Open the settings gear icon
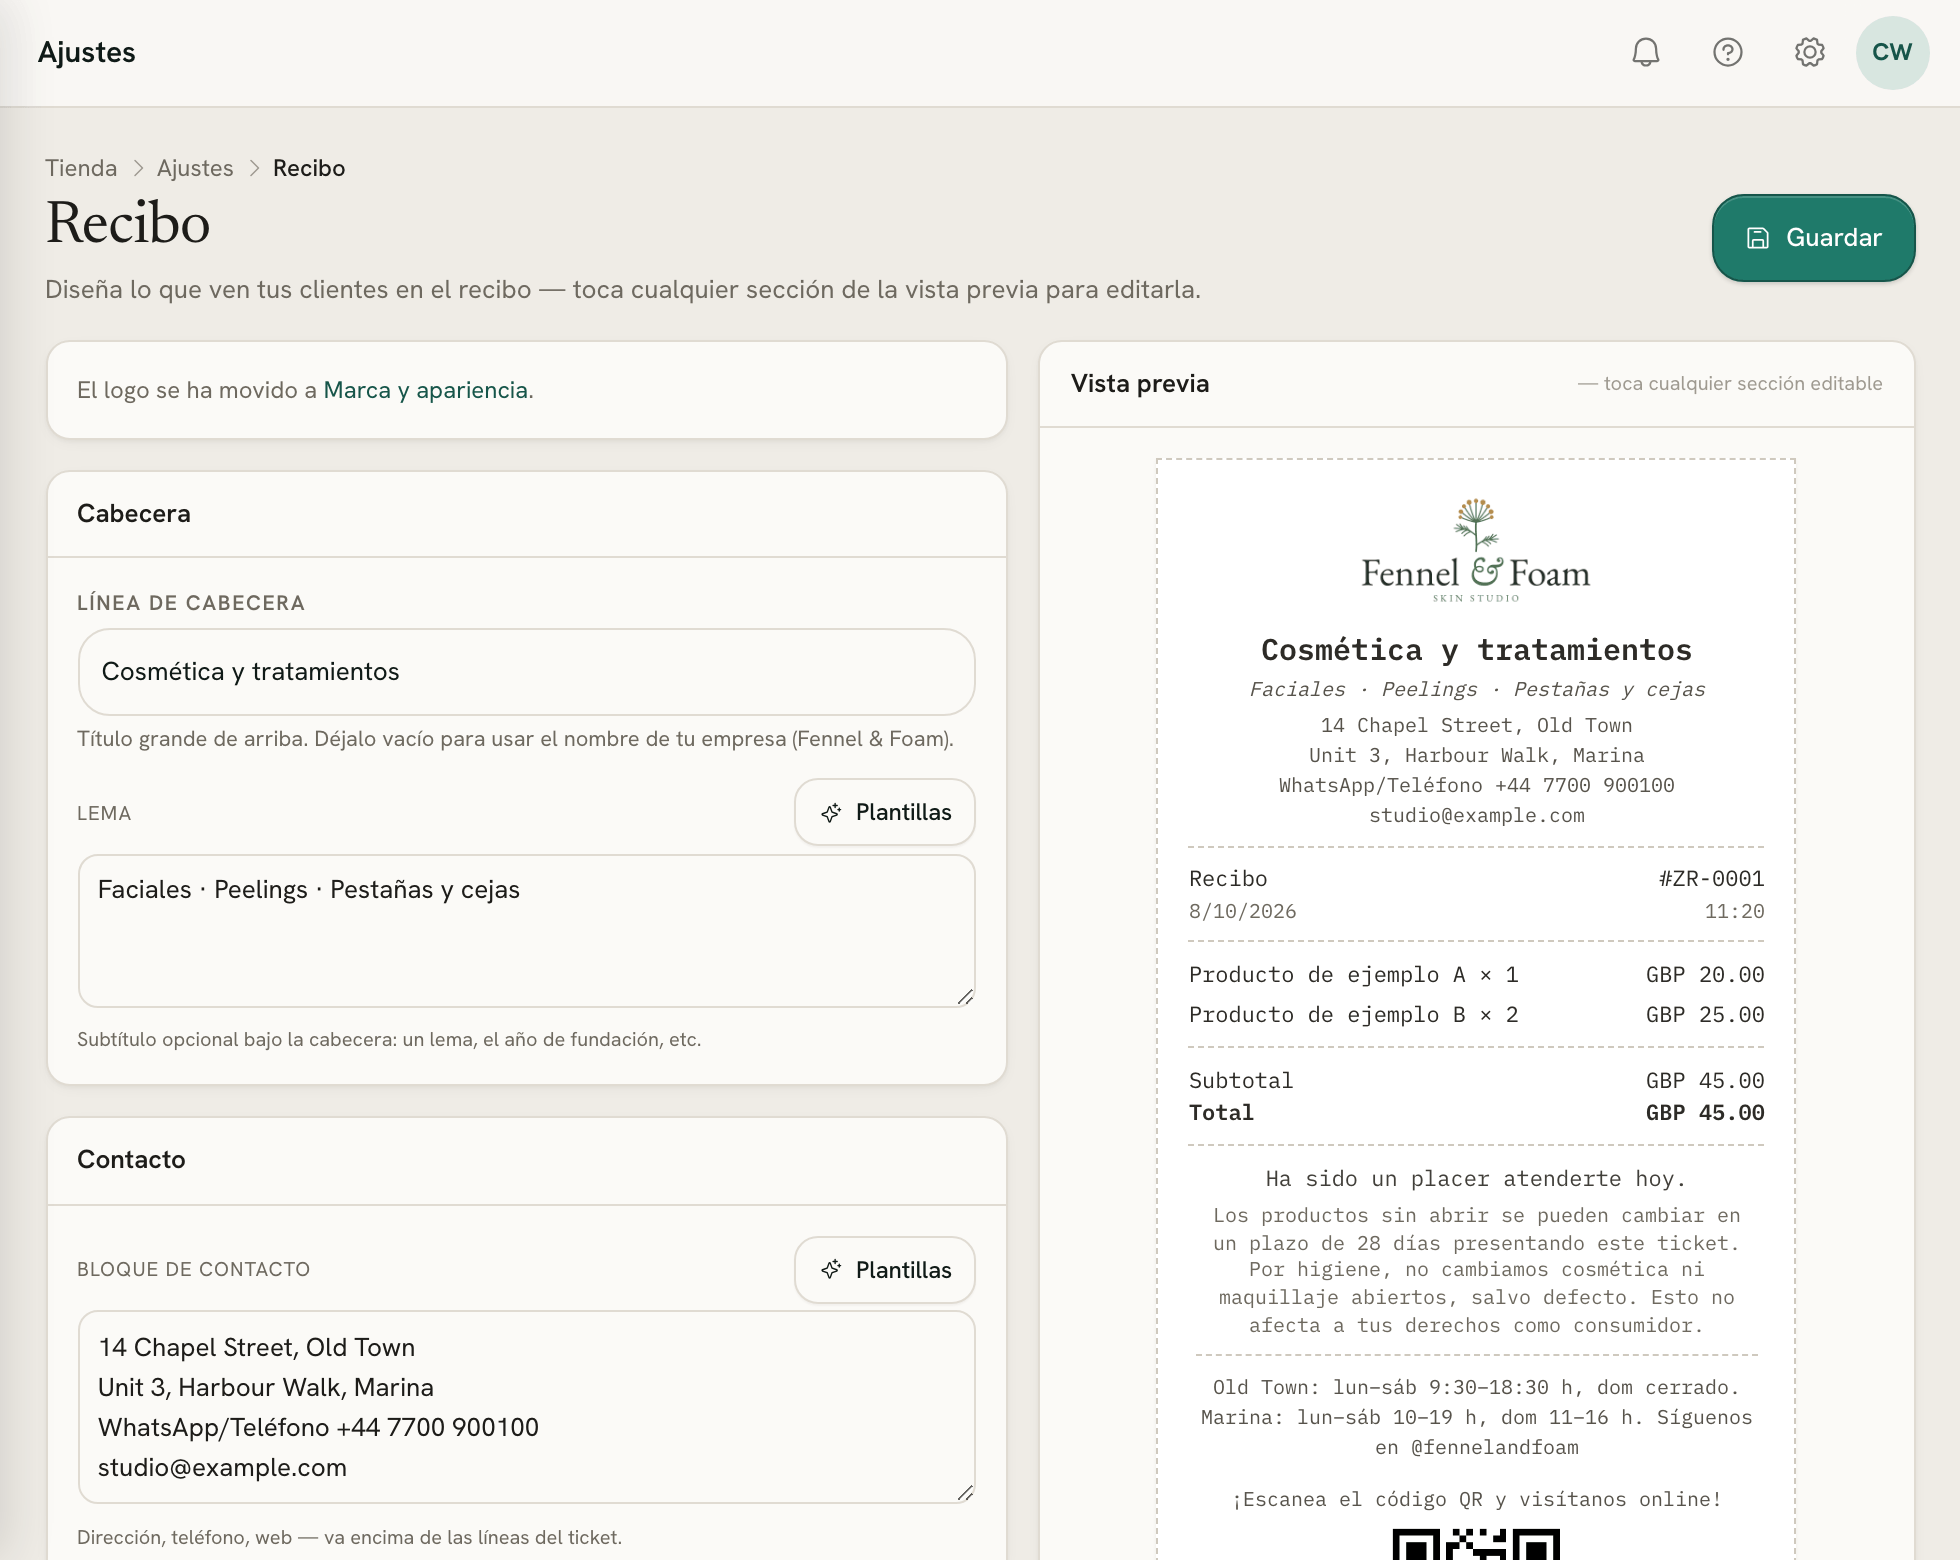Image resolution: width=1960 pixels, height=1560 pixels. click(1809, 52)
